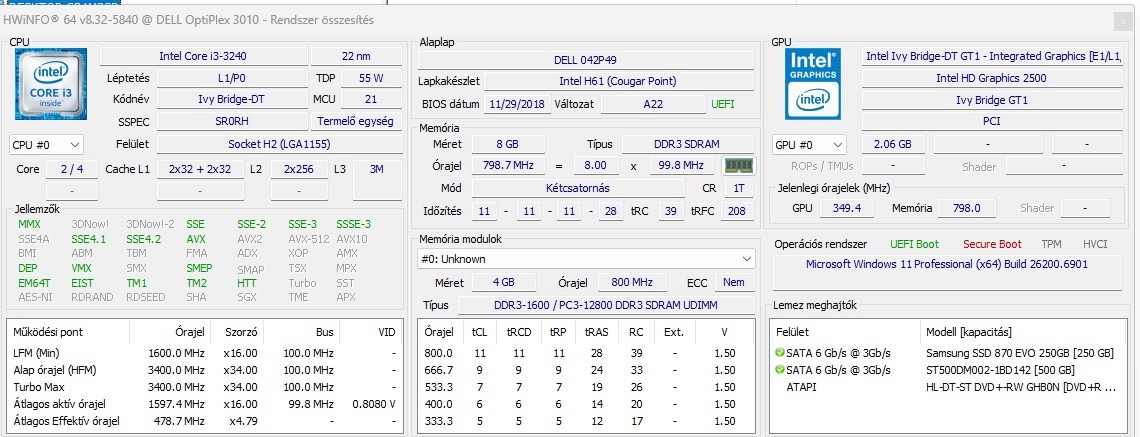This screenshot has width=1140, height=437.
Task: Click the TPM status label
Action: (1051, 244)
